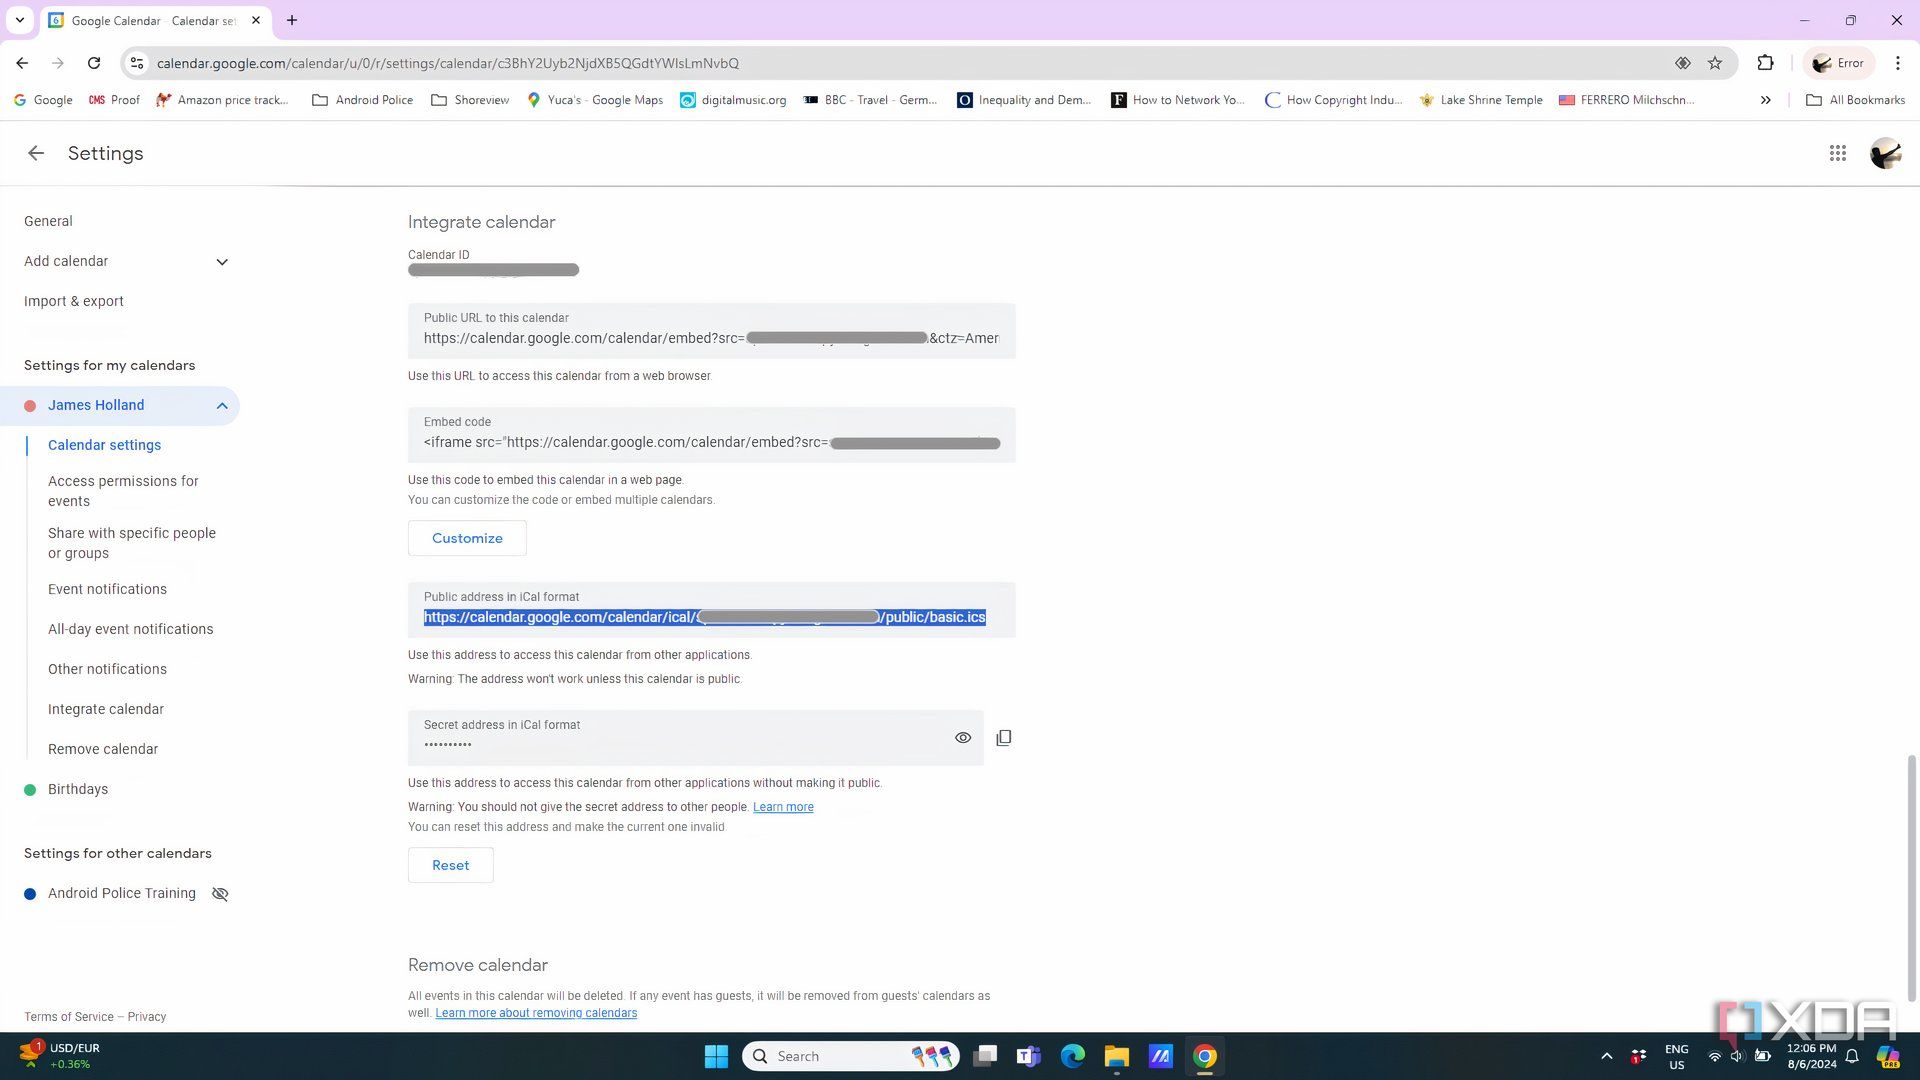This screenshot has height=1080, width=1920.
Task: Open digitalmusic.org bookmark
Action: pos(733,100)
